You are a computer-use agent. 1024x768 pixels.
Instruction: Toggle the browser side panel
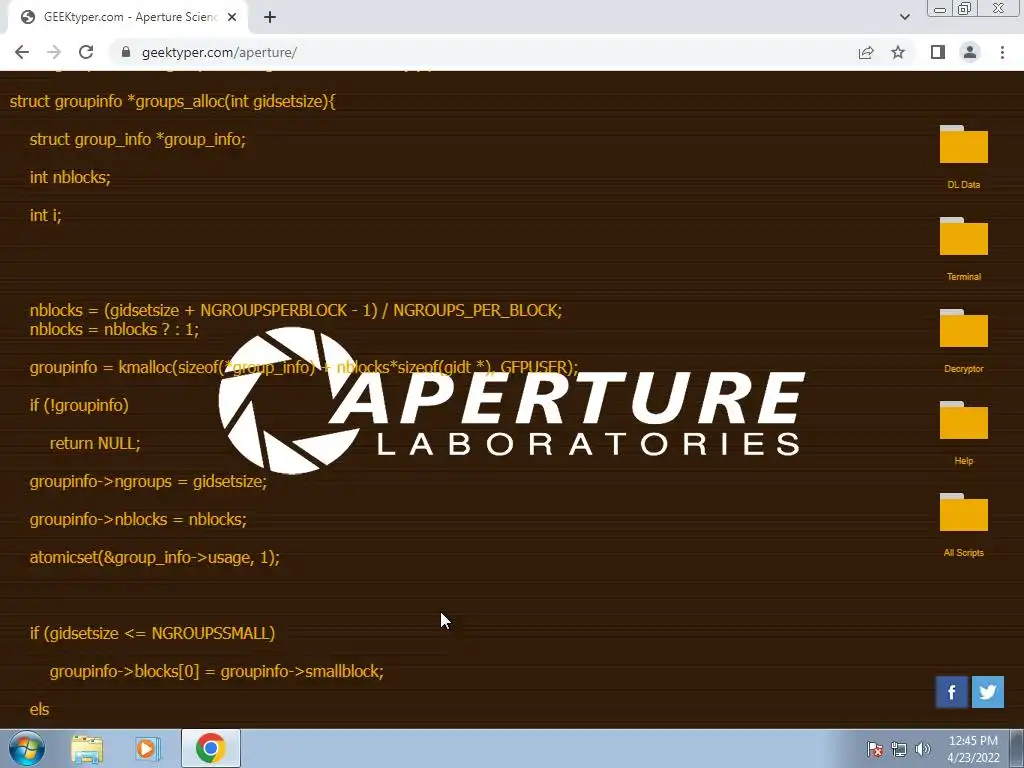click(x=938, y=52)
